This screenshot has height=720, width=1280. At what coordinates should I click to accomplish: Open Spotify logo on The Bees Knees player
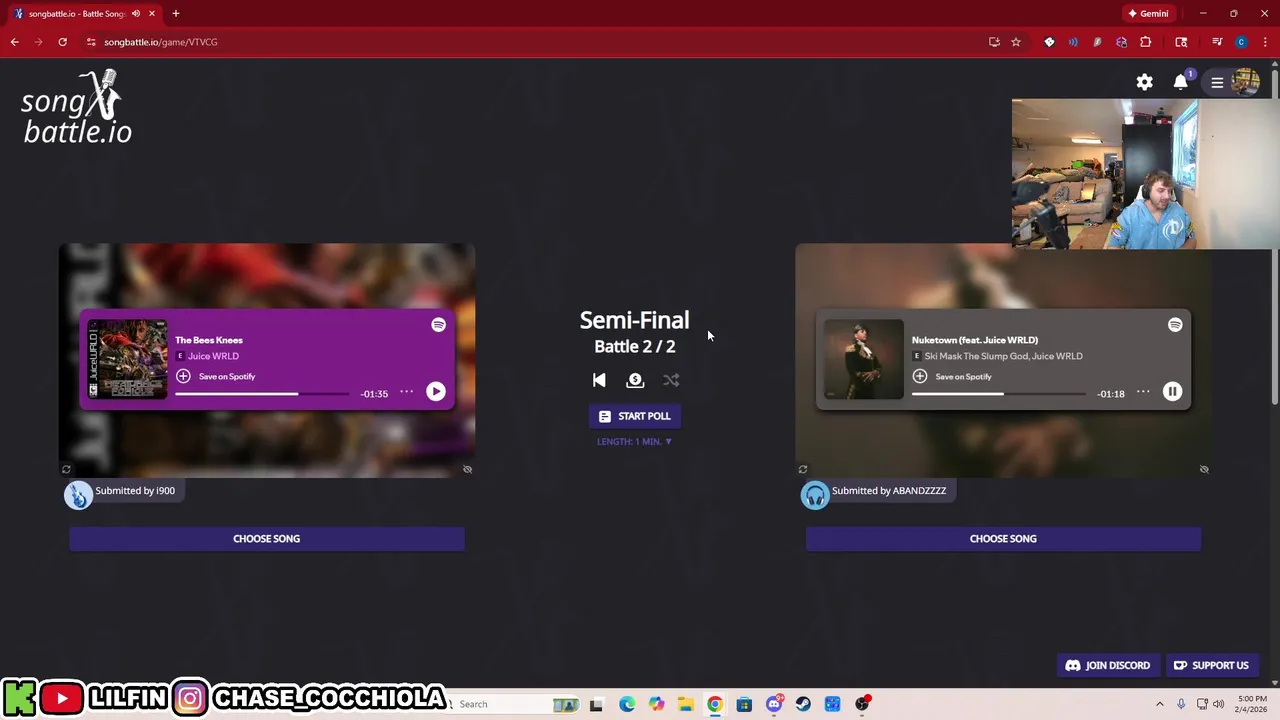point(438,325)
